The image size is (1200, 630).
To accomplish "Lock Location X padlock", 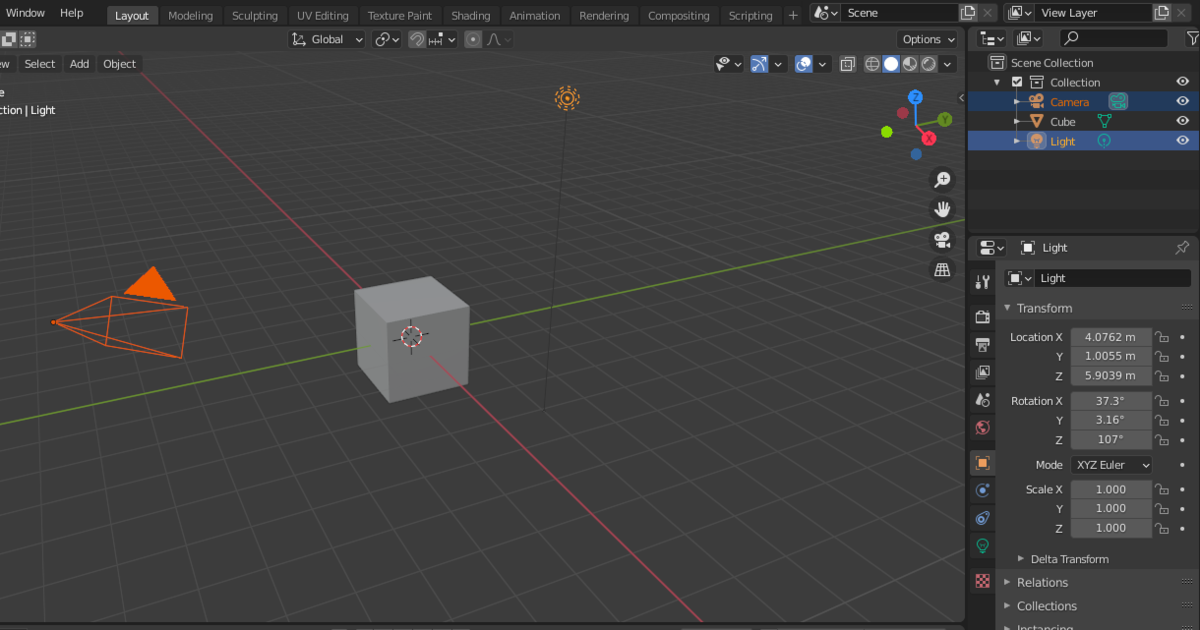I will [1162, 337].
